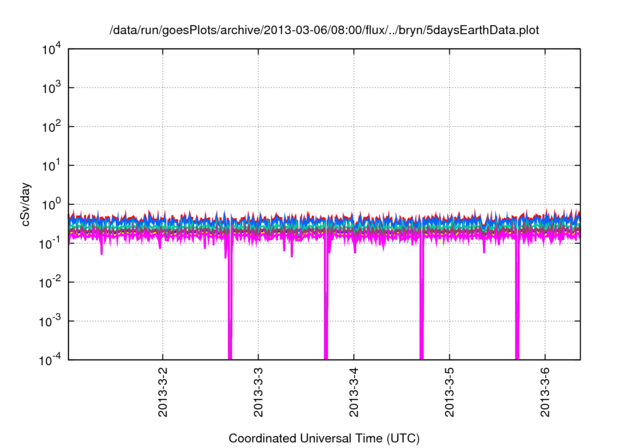Click the 10^-2 y-axis tick label
The image size is (640, 448).
click(x=50, y=282)
